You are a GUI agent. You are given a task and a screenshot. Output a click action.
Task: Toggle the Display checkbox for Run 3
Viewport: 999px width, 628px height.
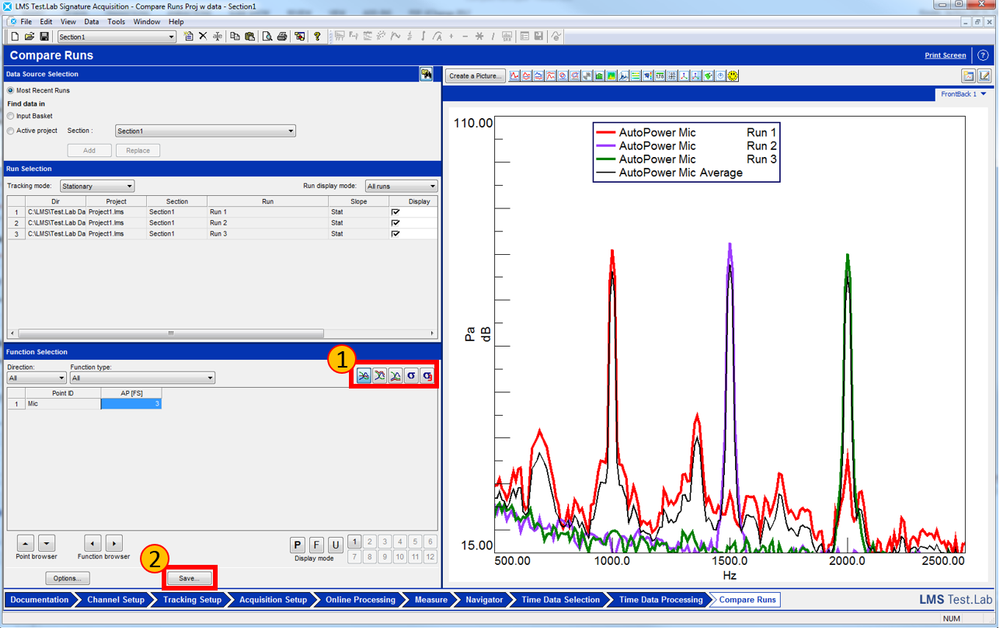[395, 234]
